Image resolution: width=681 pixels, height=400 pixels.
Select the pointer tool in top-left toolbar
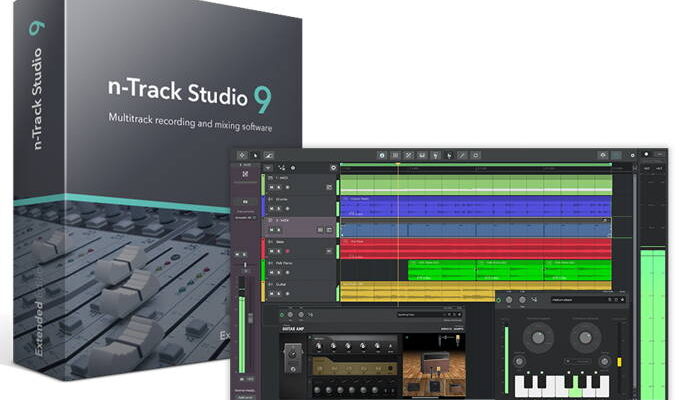[255, 156]
